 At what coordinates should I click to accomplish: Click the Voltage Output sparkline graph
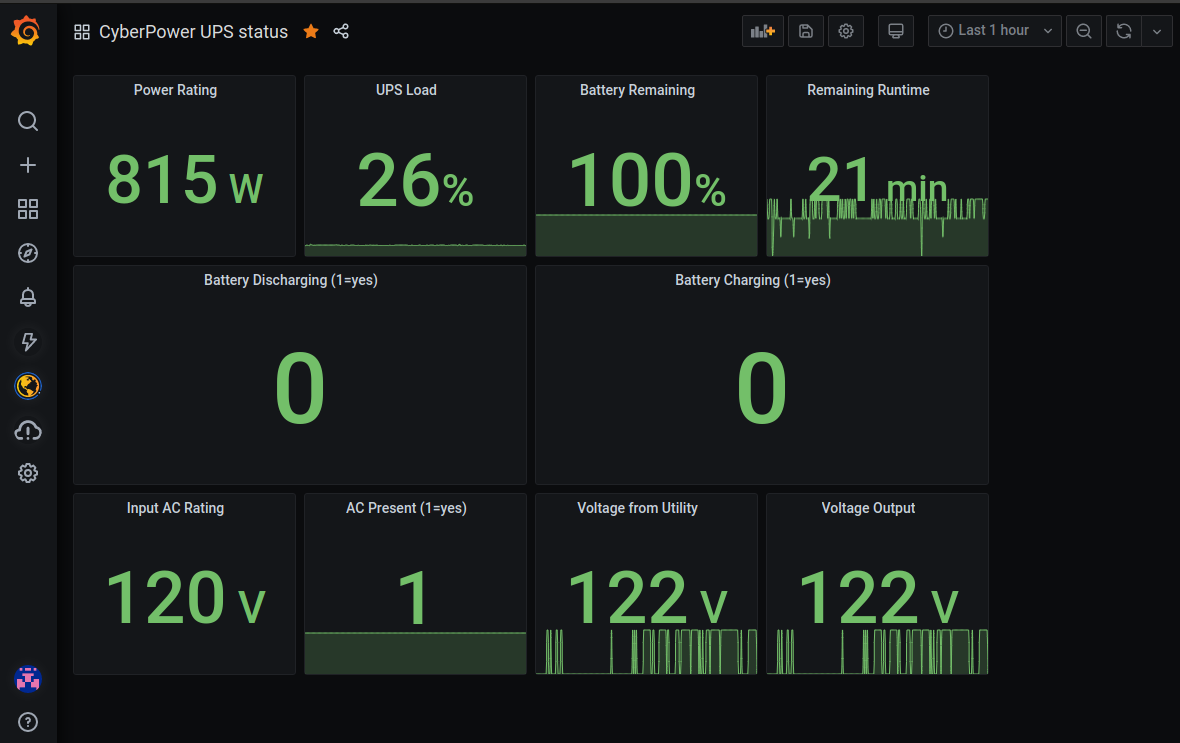coord(877,651)
